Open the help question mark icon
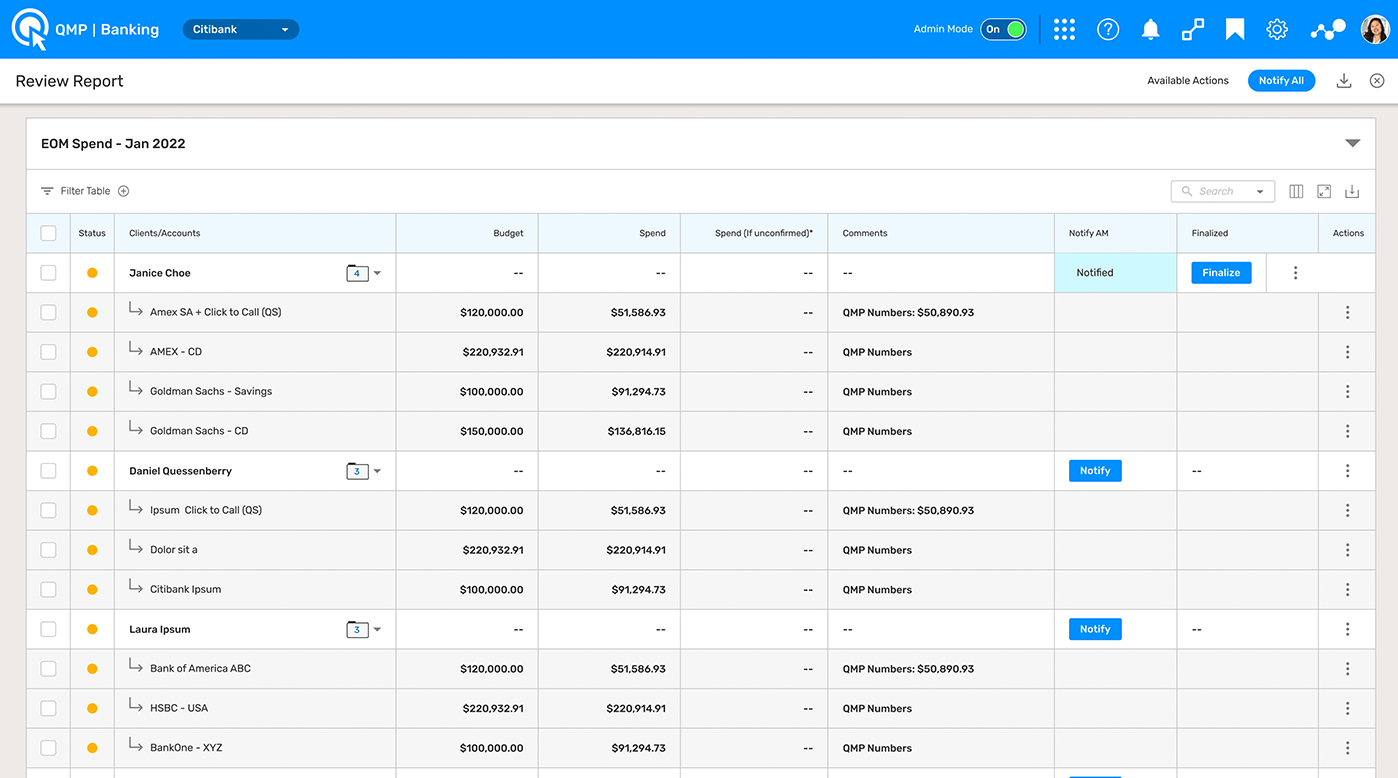The height and width of the screenshot is (778, 1398). 1108,29
